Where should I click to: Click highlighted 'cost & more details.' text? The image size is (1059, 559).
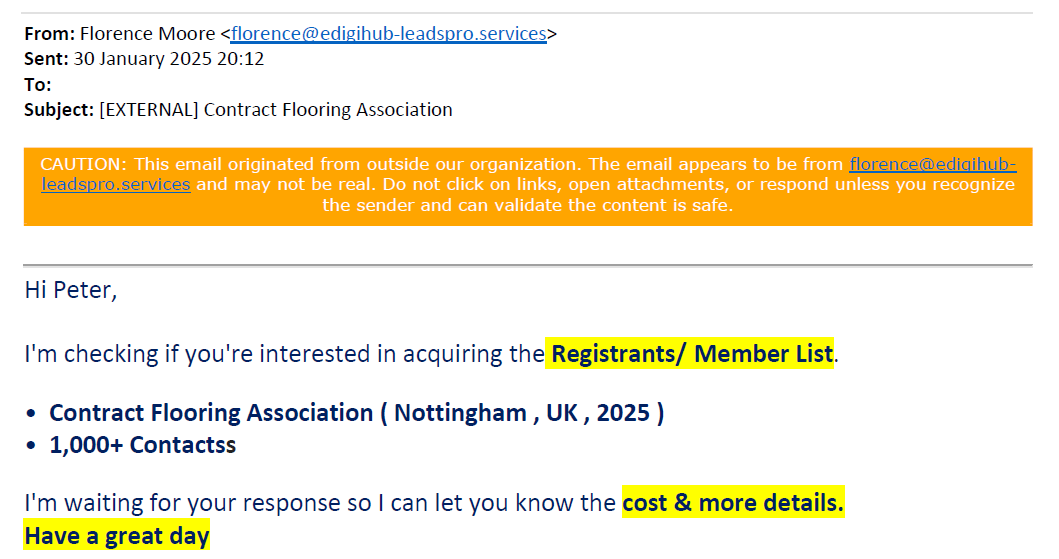tap(733, 503)
